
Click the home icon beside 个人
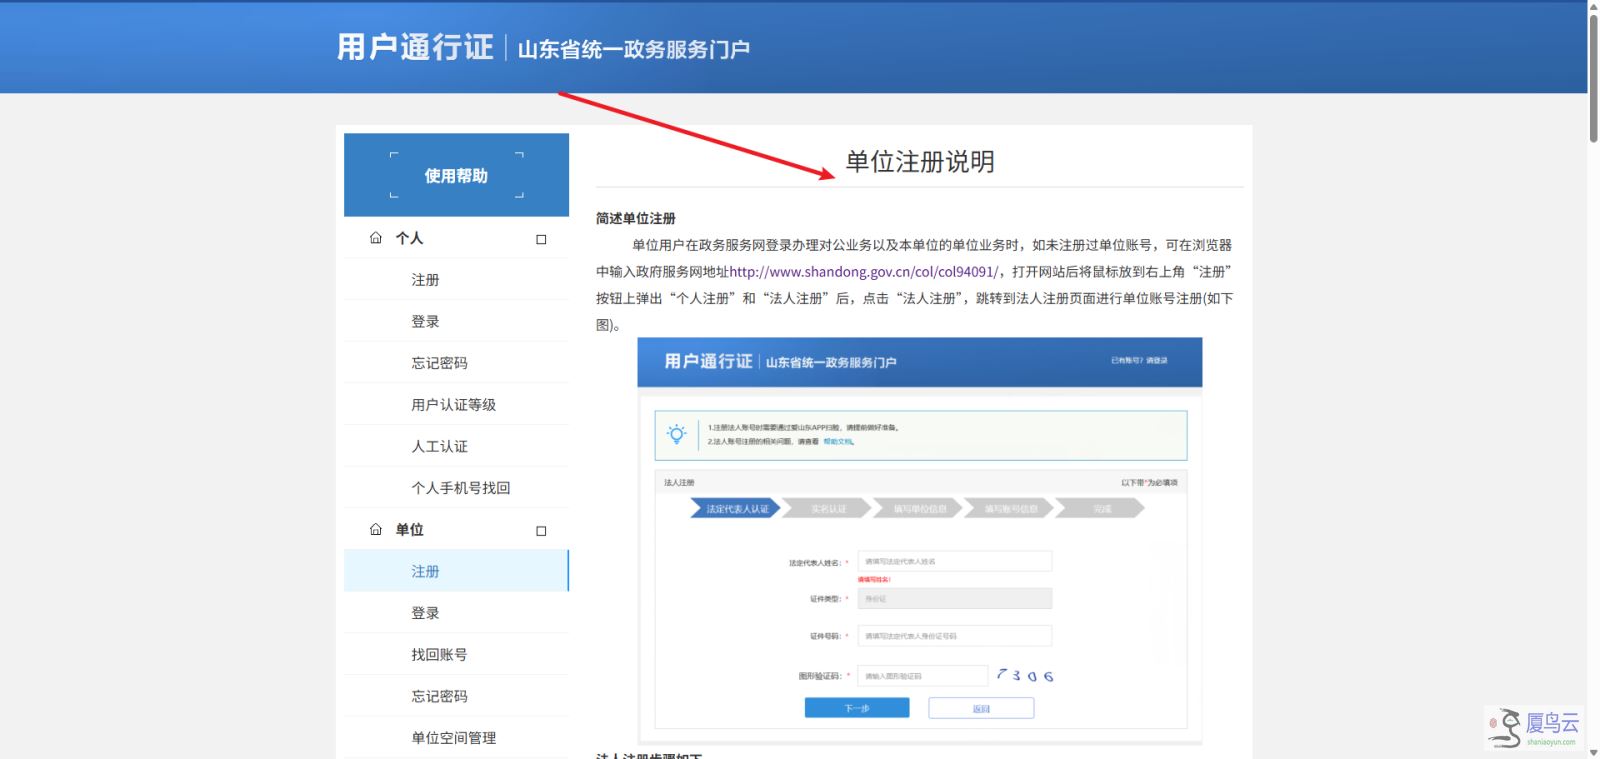click(x=376, y=238)
